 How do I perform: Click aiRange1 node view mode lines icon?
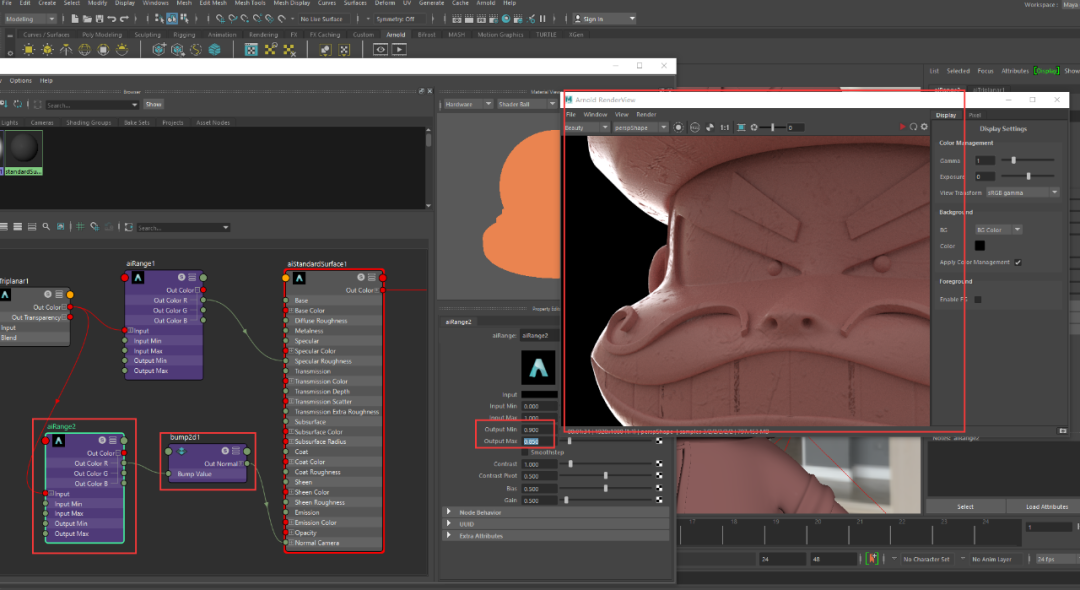pyautogui.click(x=192, y=277)
